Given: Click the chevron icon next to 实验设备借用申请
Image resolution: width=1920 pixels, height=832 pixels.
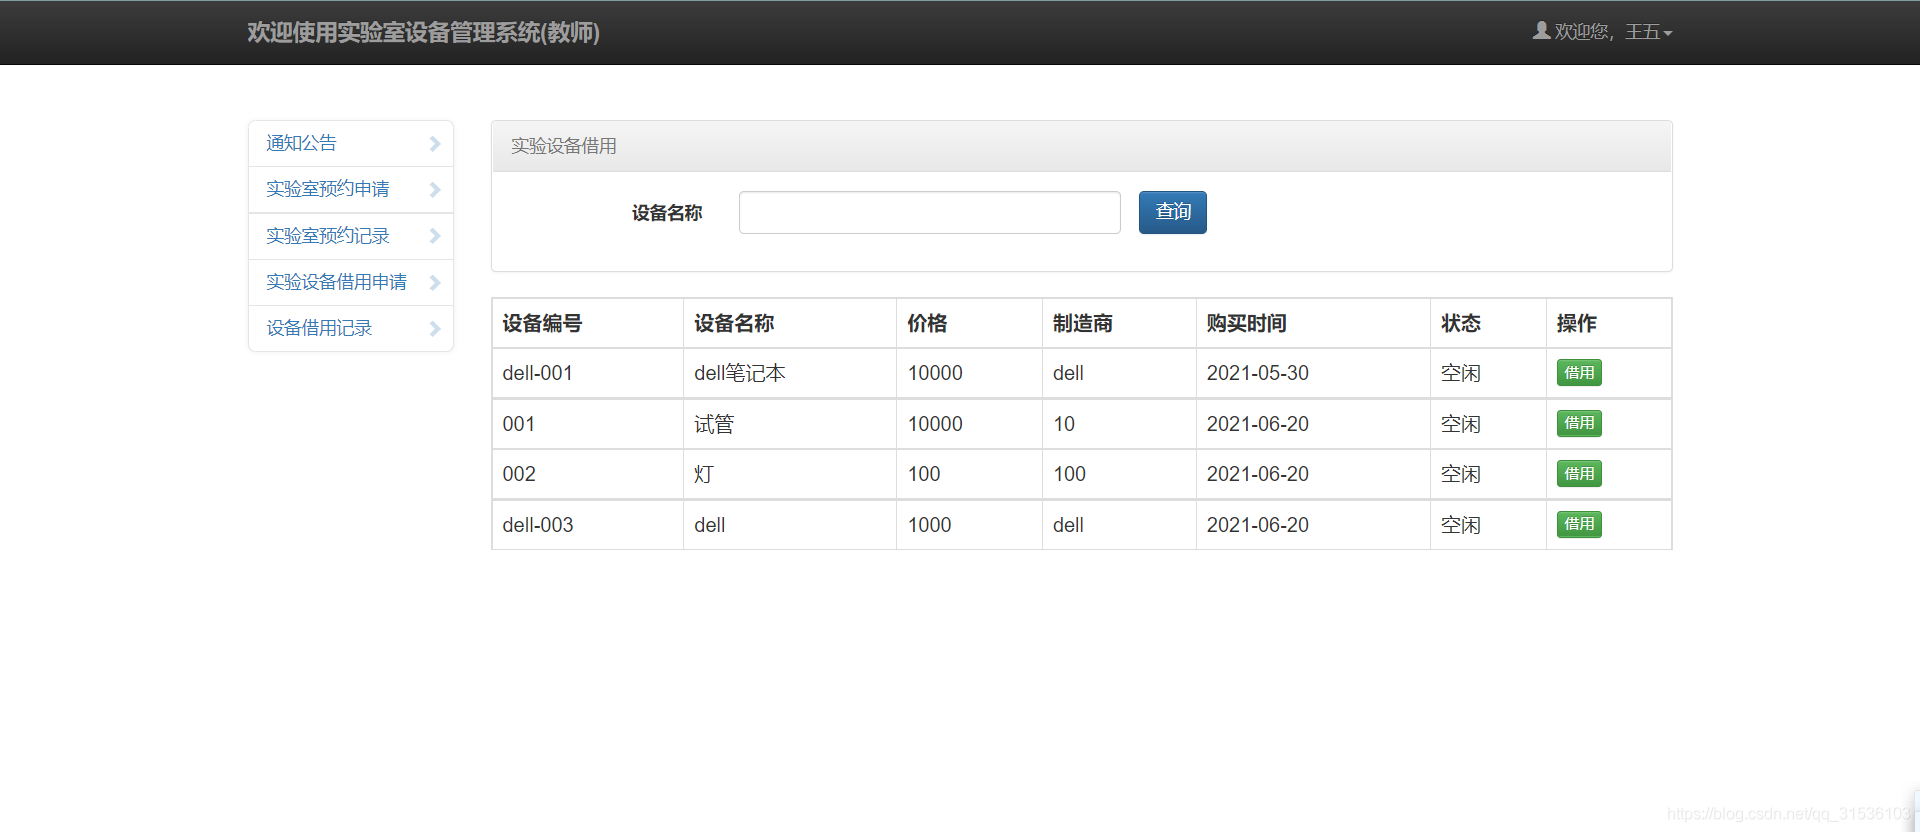Looking at the screenshot, I should 435,283.
